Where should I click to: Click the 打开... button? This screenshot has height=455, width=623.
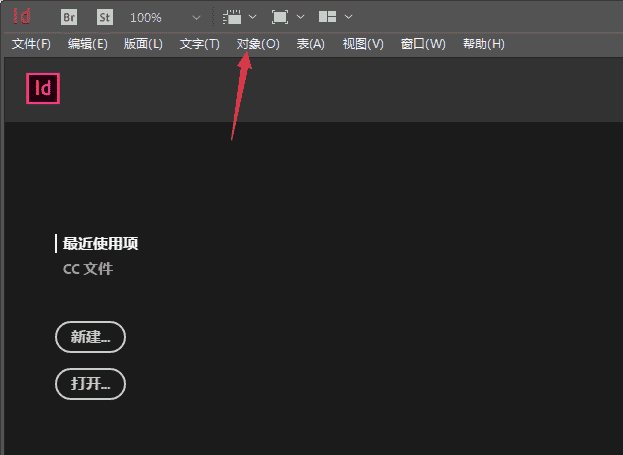tap(91, 384)
